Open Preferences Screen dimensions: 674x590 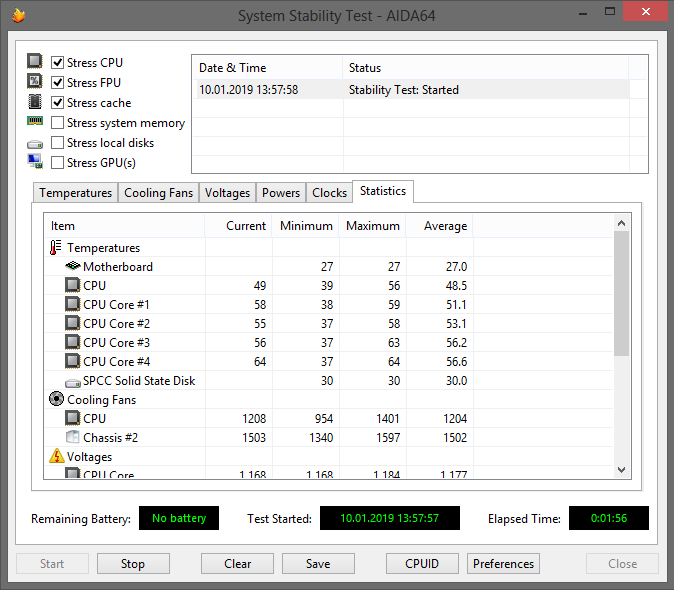pos(503,563)
